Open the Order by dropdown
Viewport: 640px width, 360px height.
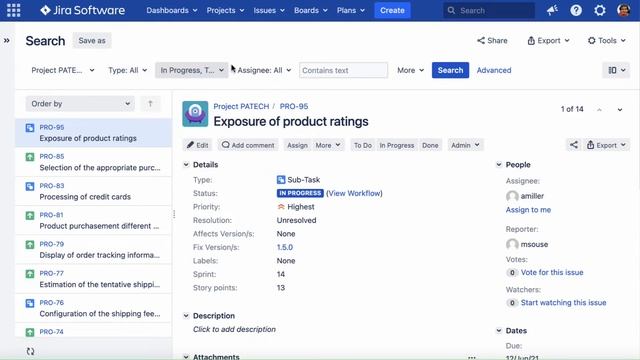pyautogui.click(x=80, y=104)
